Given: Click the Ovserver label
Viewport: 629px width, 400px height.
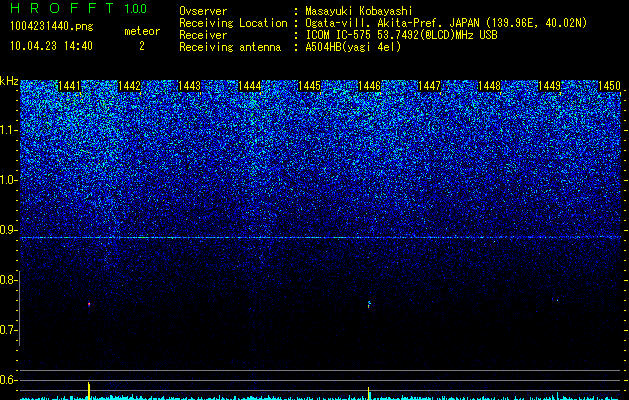Looking at the screenshot, I should (x=203, y=11).
